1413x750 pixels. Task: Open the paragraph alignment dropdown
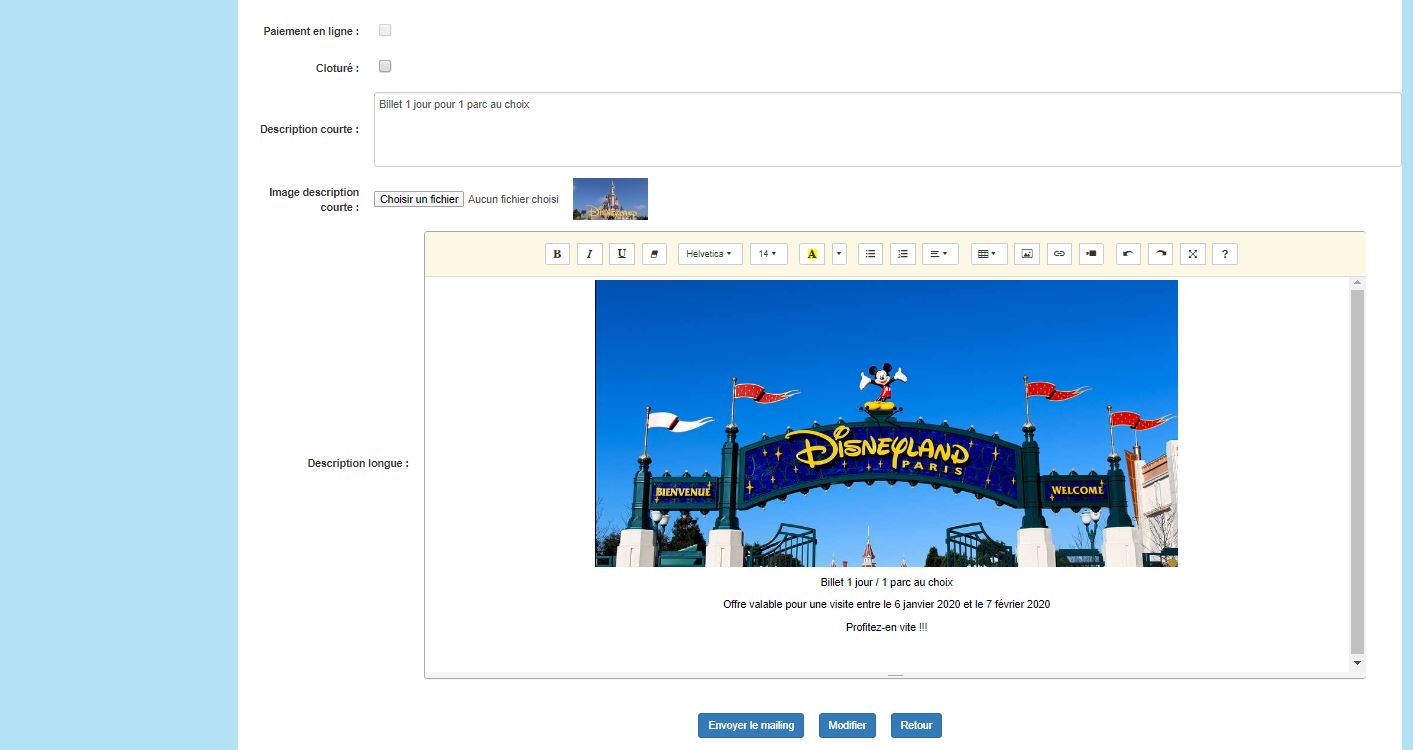tap(939, 254)
